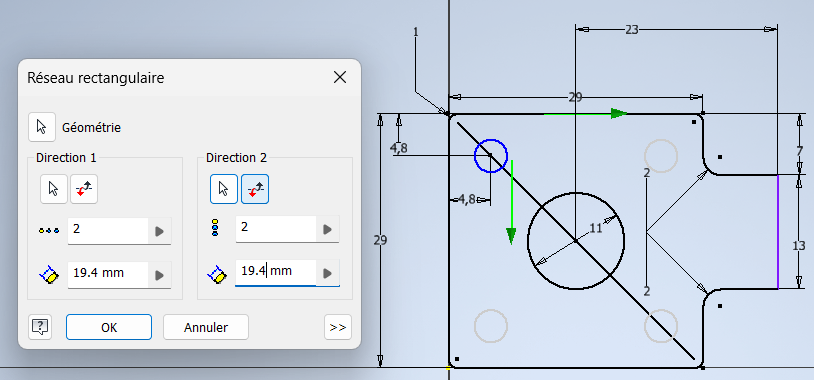Viewport: 814px width, 380px height.
Task: Click the diameter dimension 11
Action: (596, 228)
